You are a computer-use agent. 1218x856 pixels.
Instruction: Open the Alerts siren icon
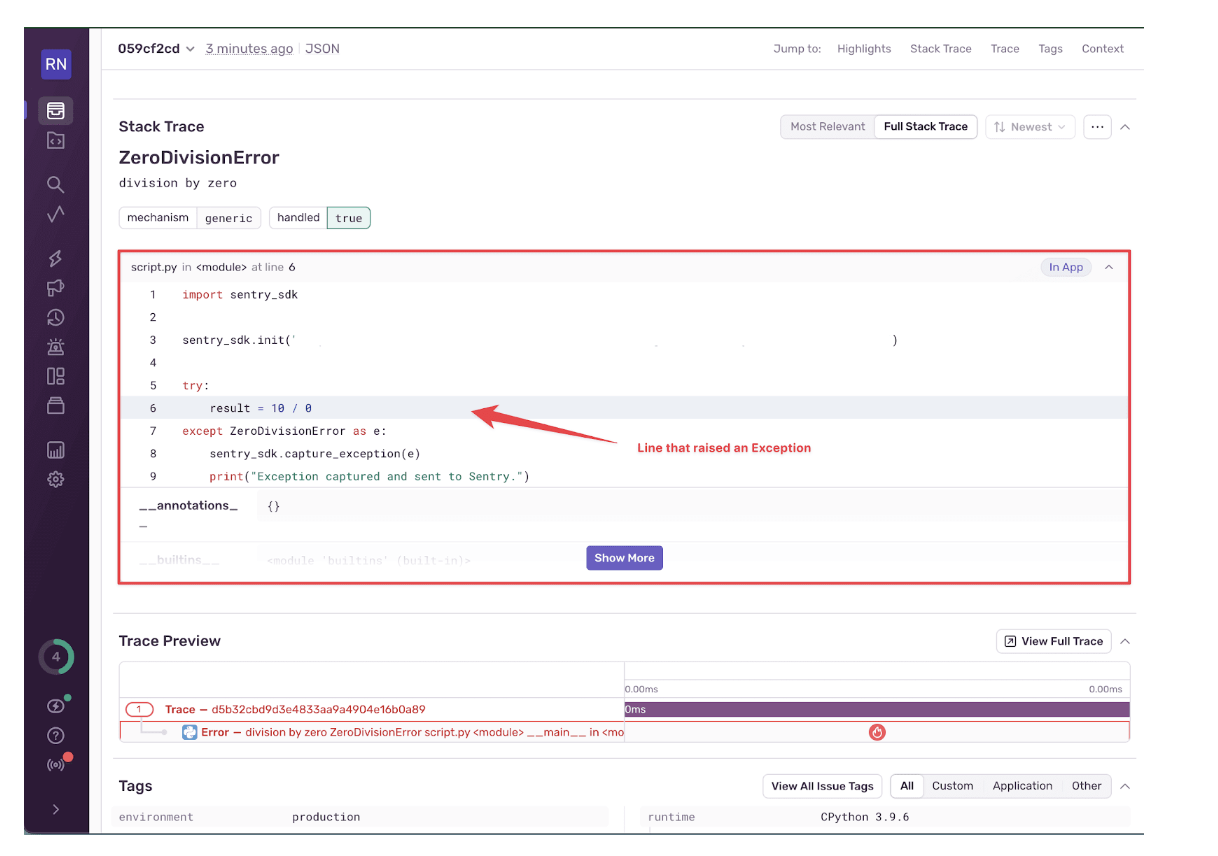[x=56, y=346]
